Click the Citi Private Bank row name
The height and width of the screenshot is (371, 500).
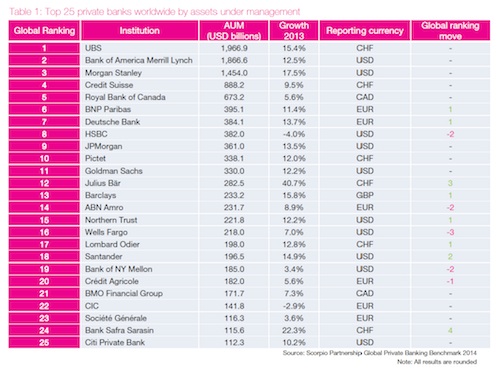115,342
